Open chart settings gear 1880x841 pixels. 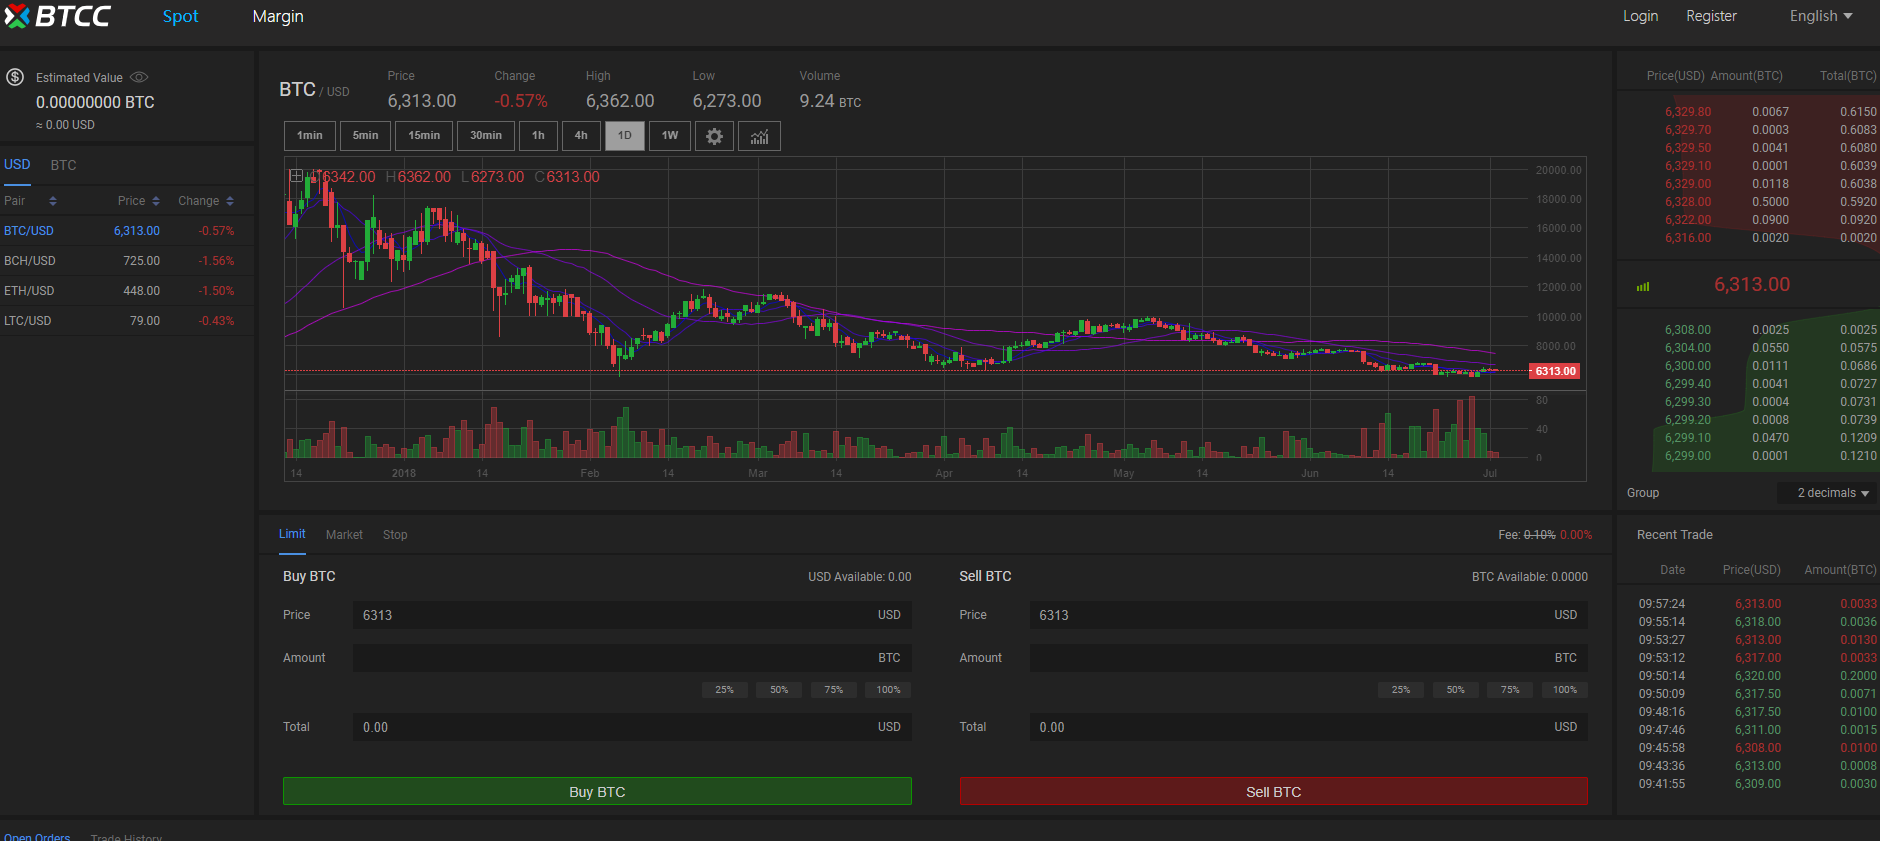(x=714, y=136)
